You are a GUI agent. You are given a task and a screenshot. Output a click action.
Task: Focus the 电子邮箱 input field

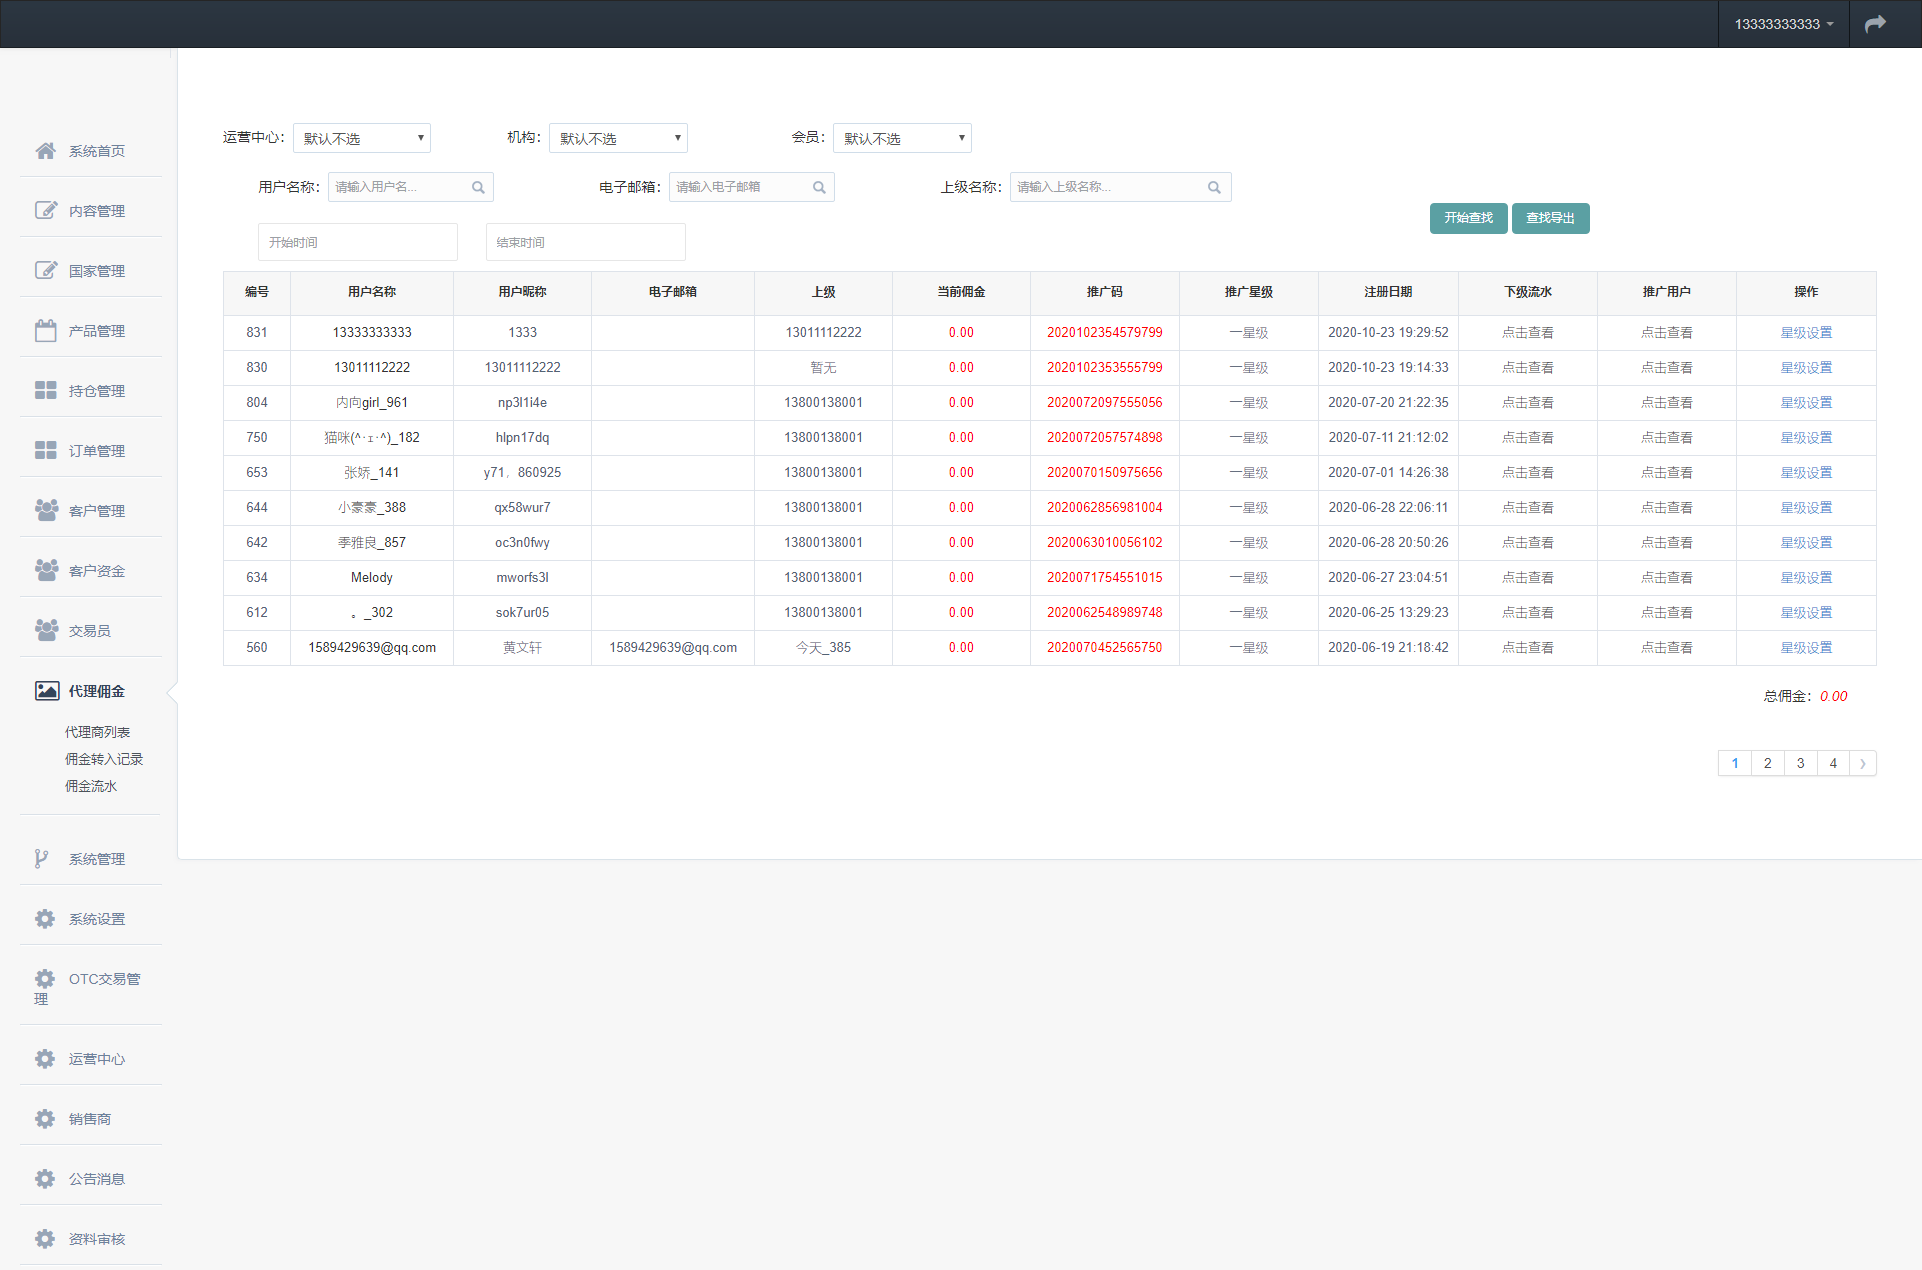[752, 187]
